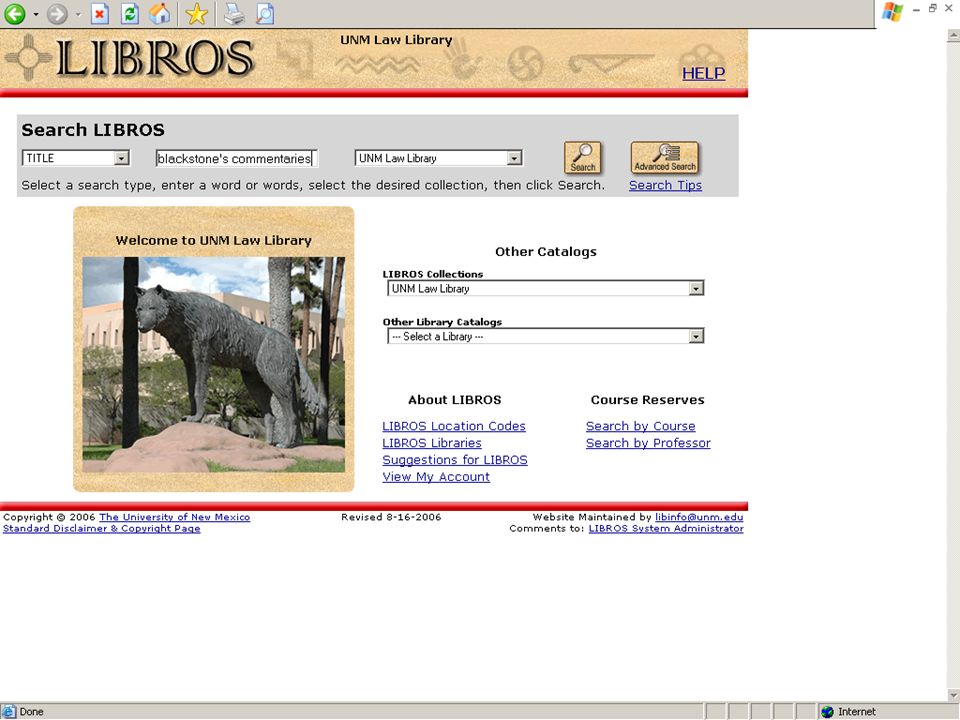This screenshot has height=720, width=960.
Task: Open Favorites with the star icon
Action: (197, 13)
